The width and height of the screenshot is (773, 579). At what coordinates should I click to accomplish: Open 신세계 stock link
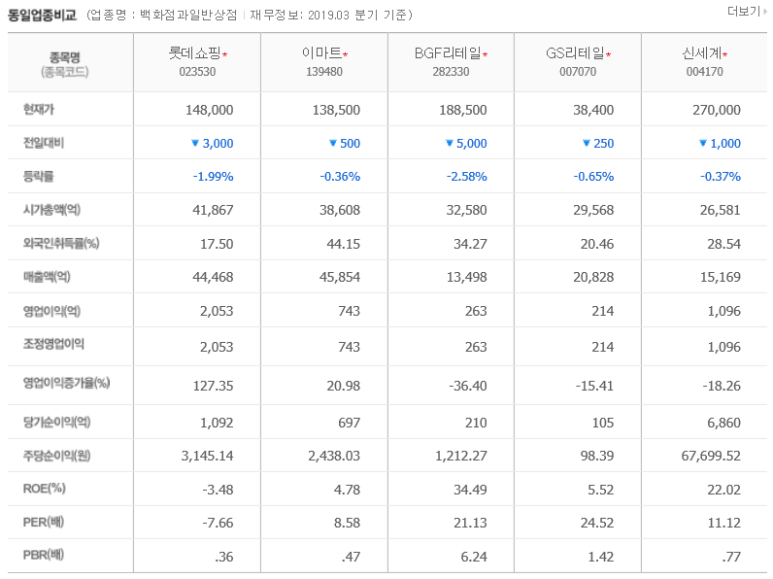point(703,53)
